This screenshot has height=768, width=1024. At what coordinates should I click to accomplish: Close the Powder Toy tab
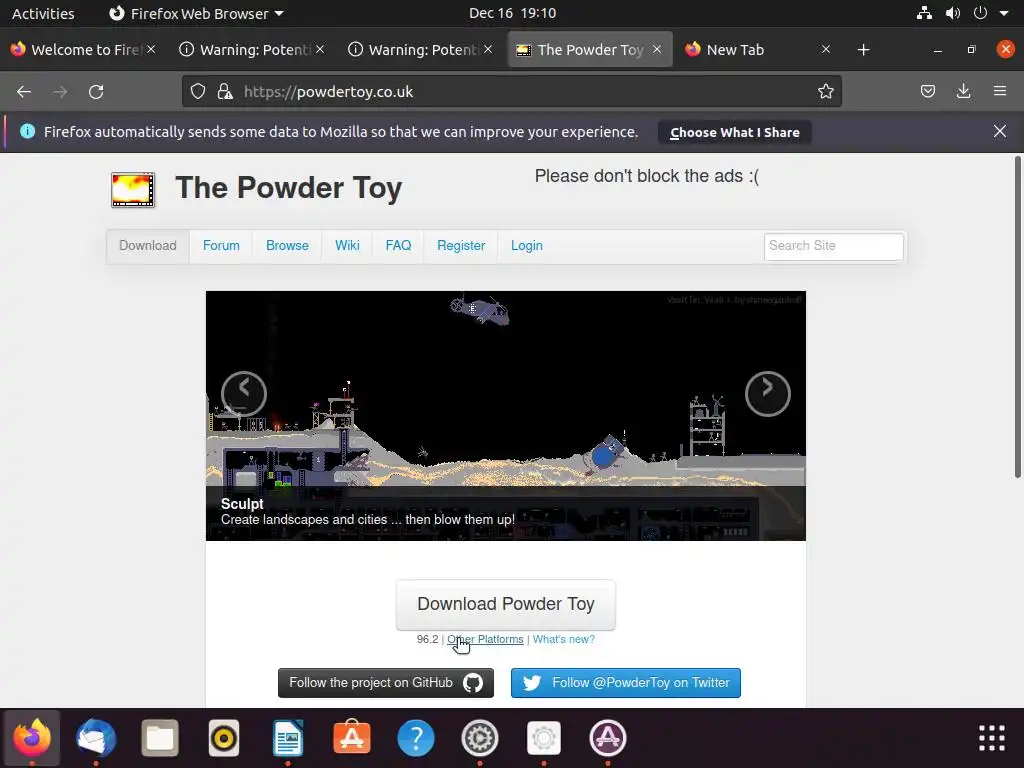657,49
